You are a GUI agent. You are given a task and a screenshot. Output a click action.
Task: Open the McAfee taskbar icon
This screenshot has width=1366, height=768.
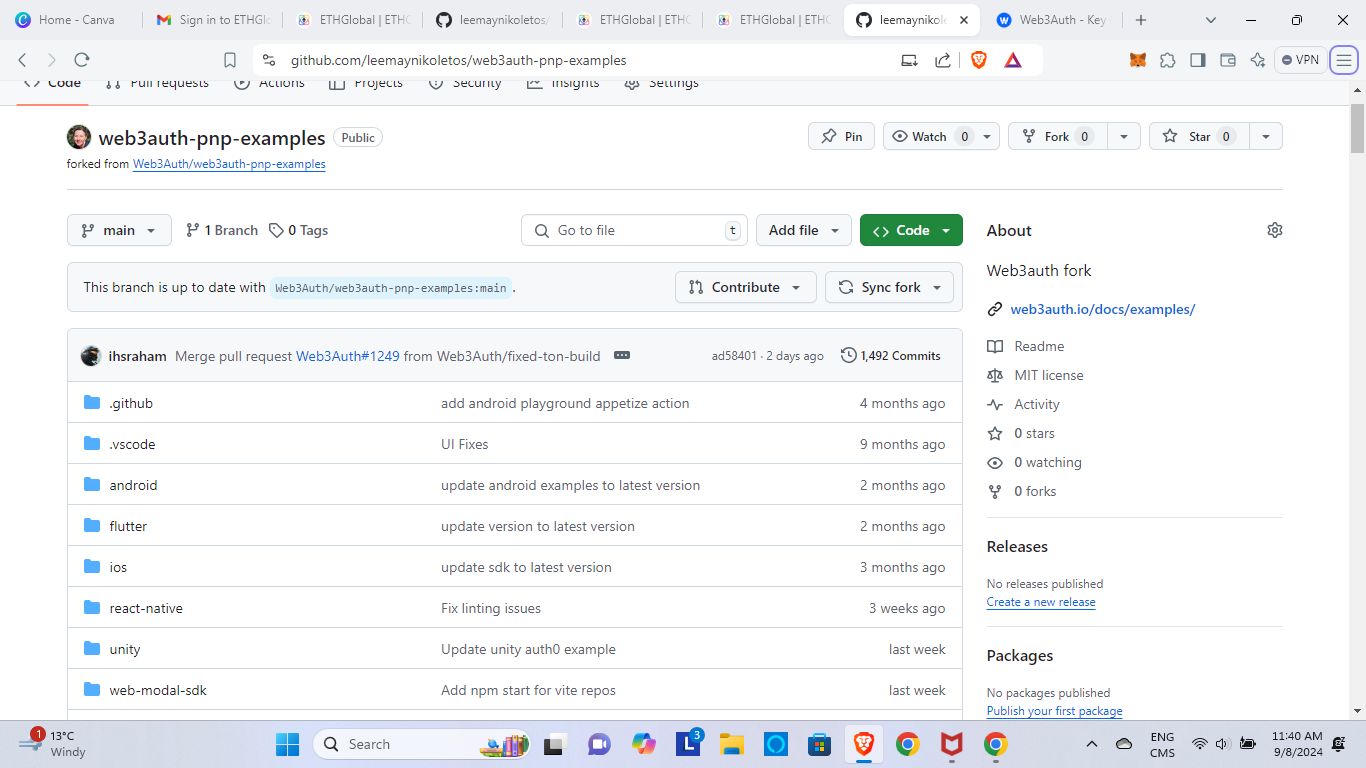pos(951,744)
